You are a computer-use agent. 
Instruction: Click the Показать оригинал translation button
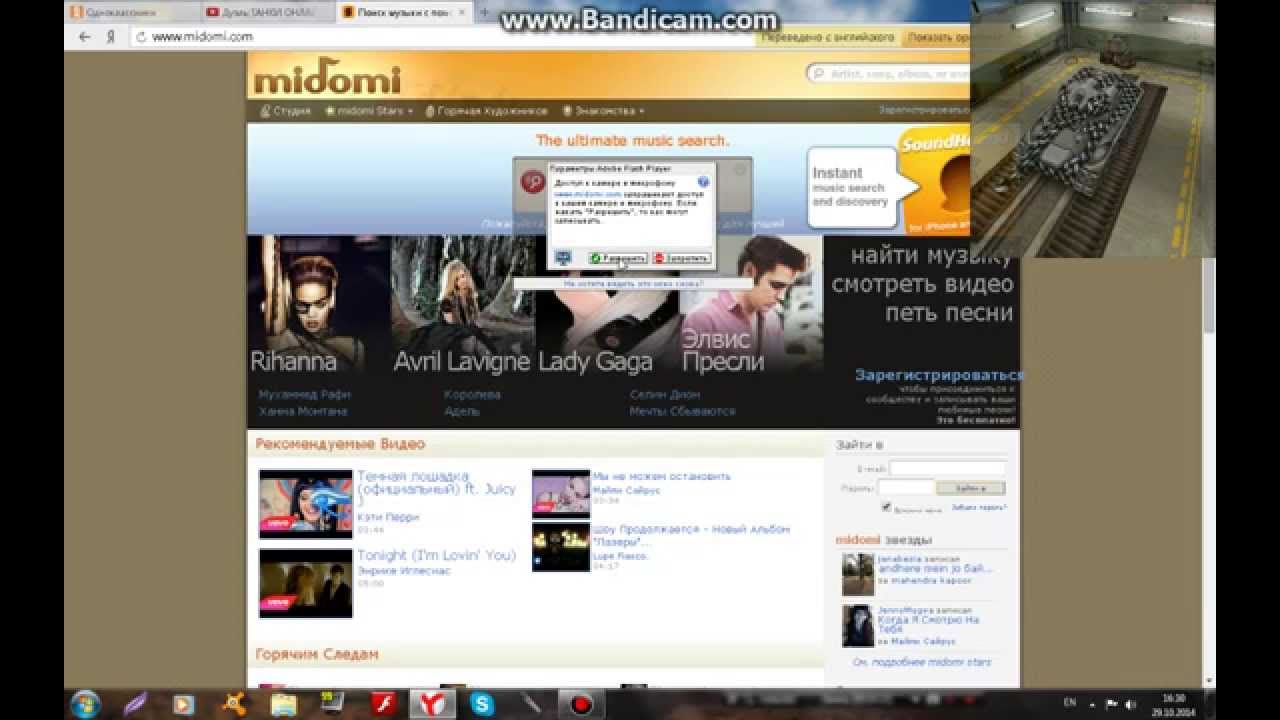tap(937, 37)
